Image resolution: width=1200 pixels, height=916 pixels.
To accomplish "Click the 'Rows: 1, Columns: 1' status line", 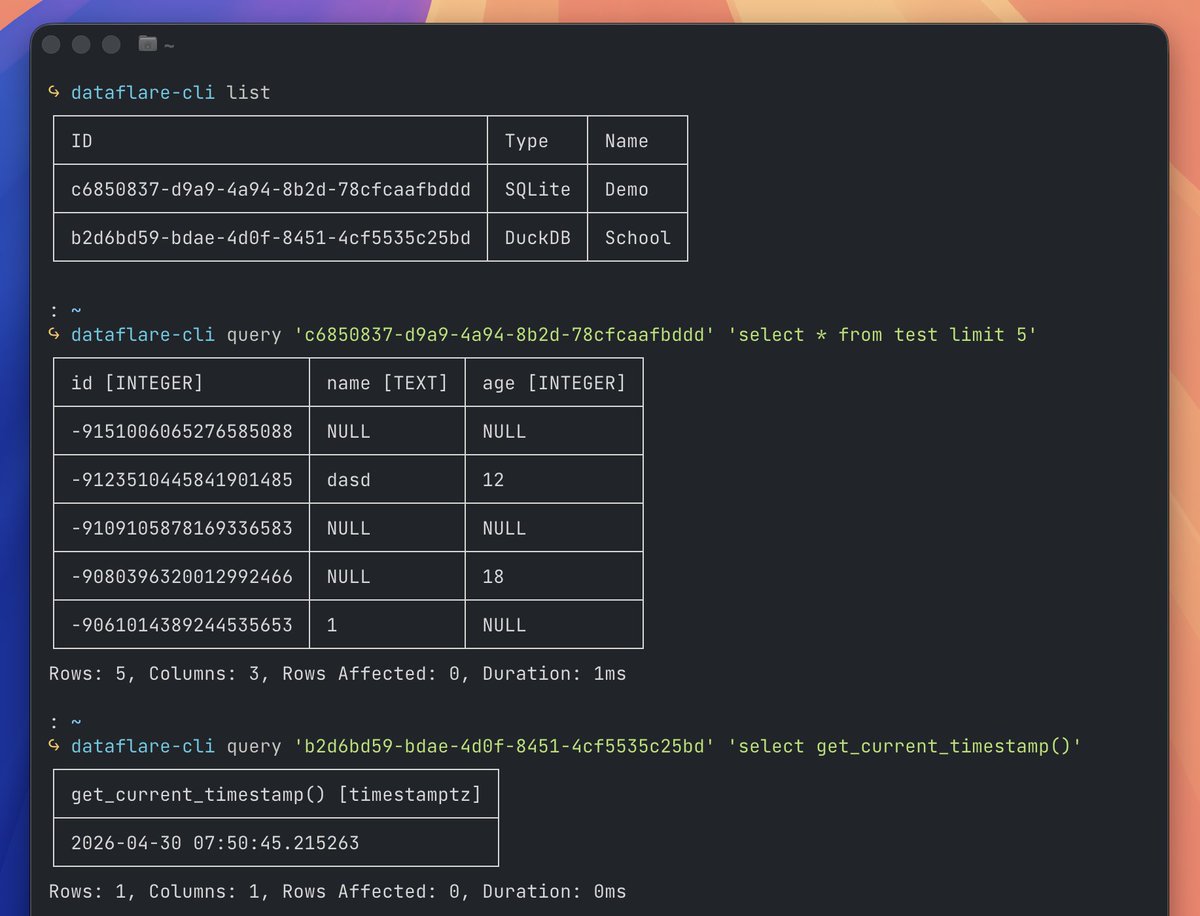I will 337,891.
